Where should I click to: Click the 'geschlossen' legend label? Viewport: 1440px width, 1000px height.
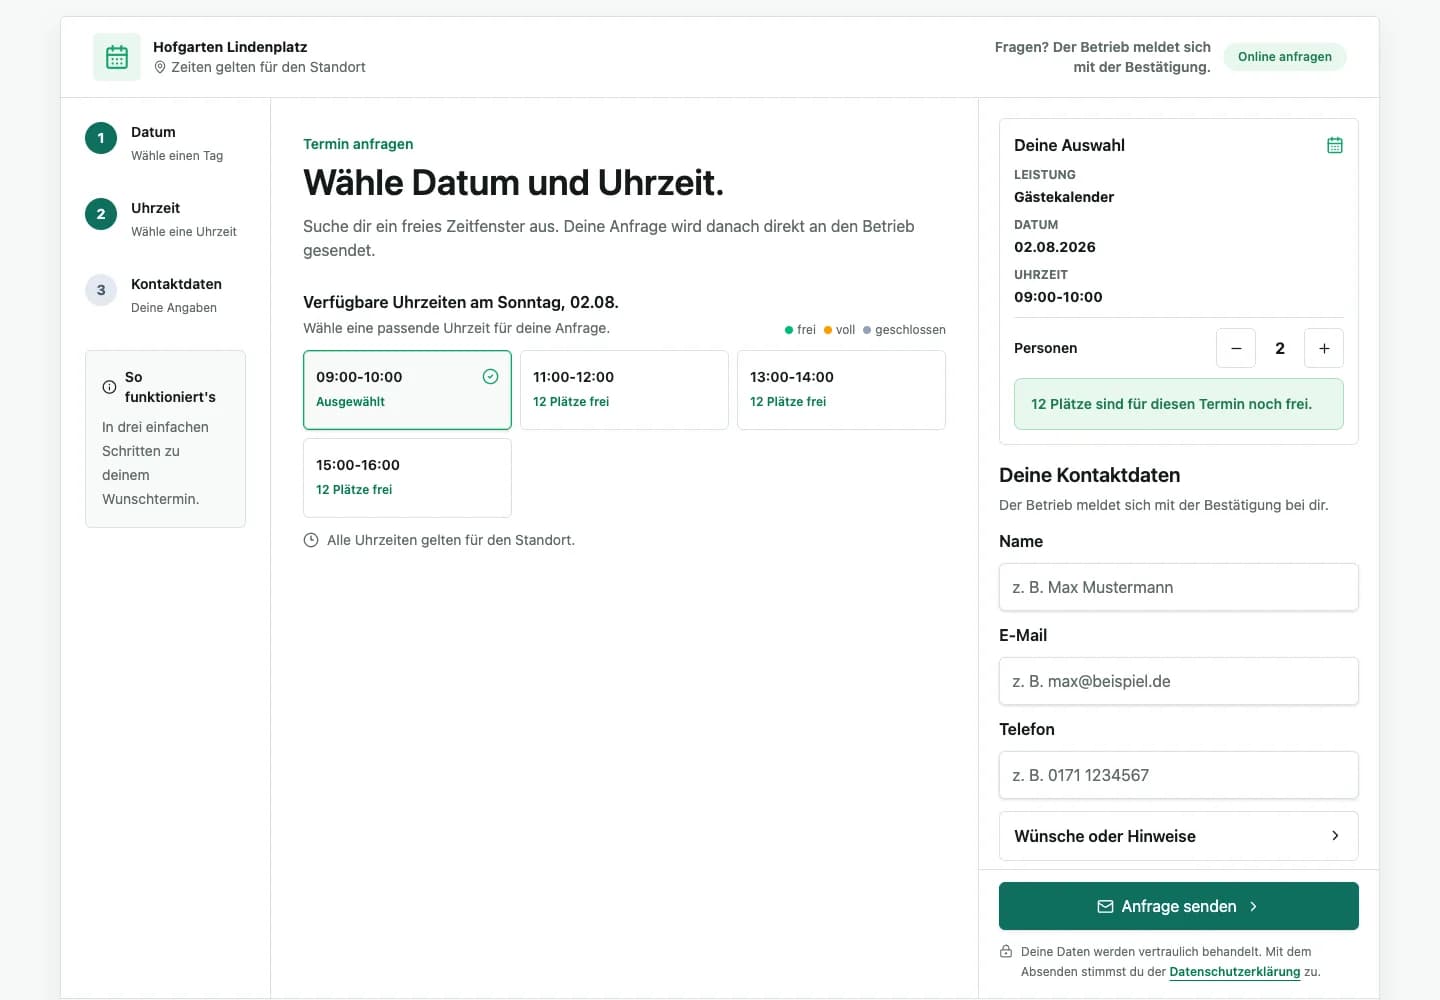[x=910, y=330]
